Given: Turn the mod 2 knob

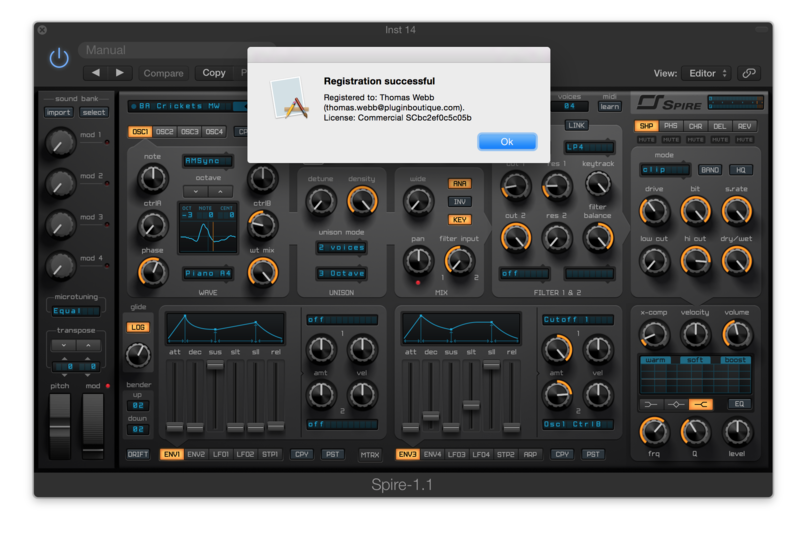Looking at the screenshot, I should (61, 184).
